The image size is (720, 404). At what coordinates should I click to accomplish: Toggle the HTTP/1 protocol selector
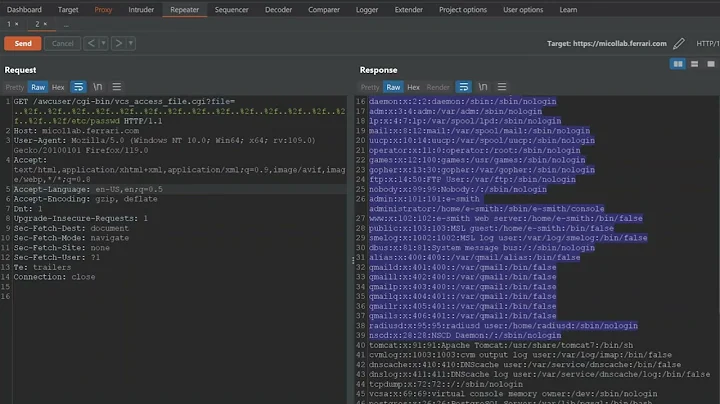click(x=708, y=44)
